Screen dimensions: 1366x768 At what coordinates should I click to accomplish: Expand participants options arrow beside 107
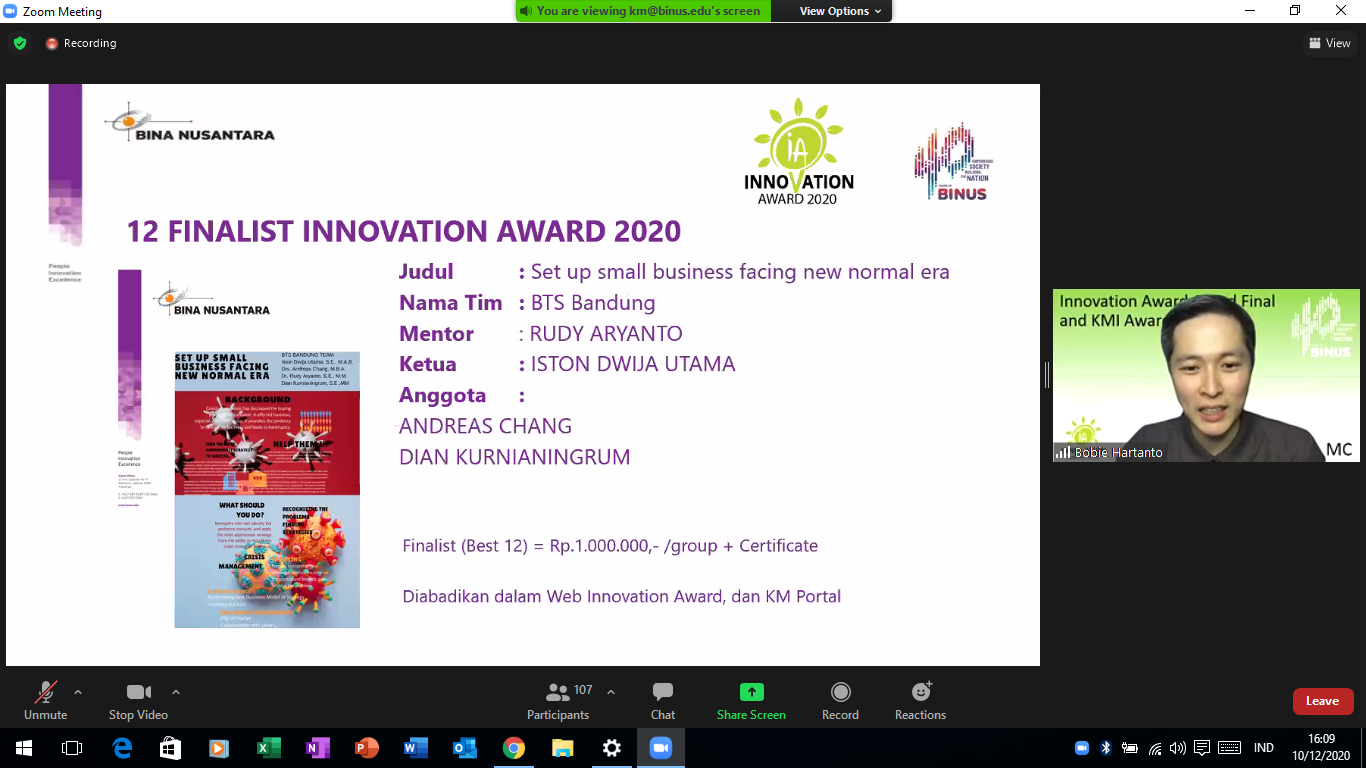pyautogui.click(x=611, y=692)
